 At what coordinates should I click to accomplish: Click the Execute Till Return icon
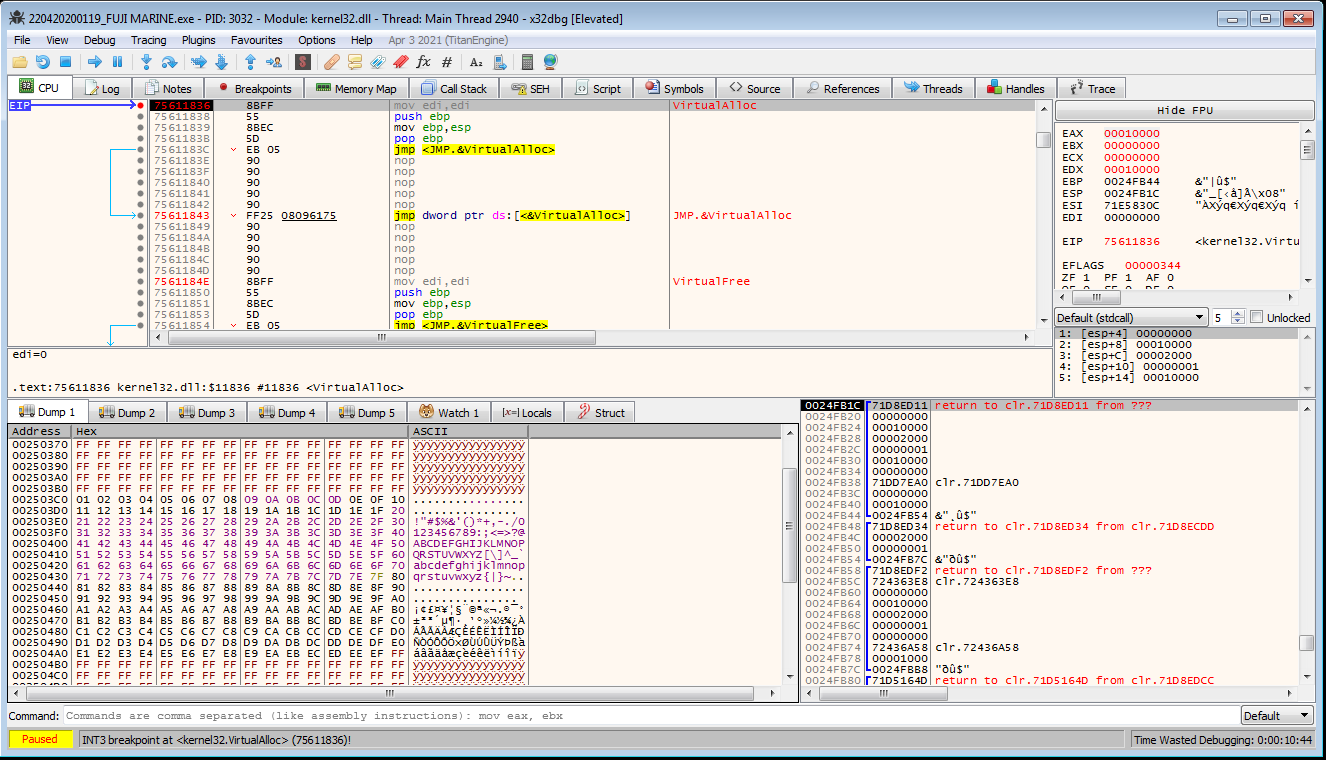(x=250, y=62)
